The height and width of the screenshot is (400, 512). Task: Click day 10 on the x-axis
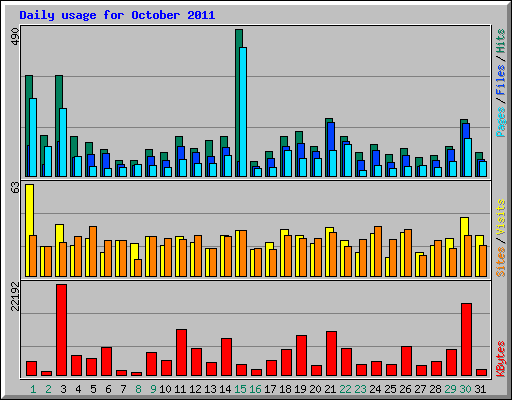pos(165,389)
